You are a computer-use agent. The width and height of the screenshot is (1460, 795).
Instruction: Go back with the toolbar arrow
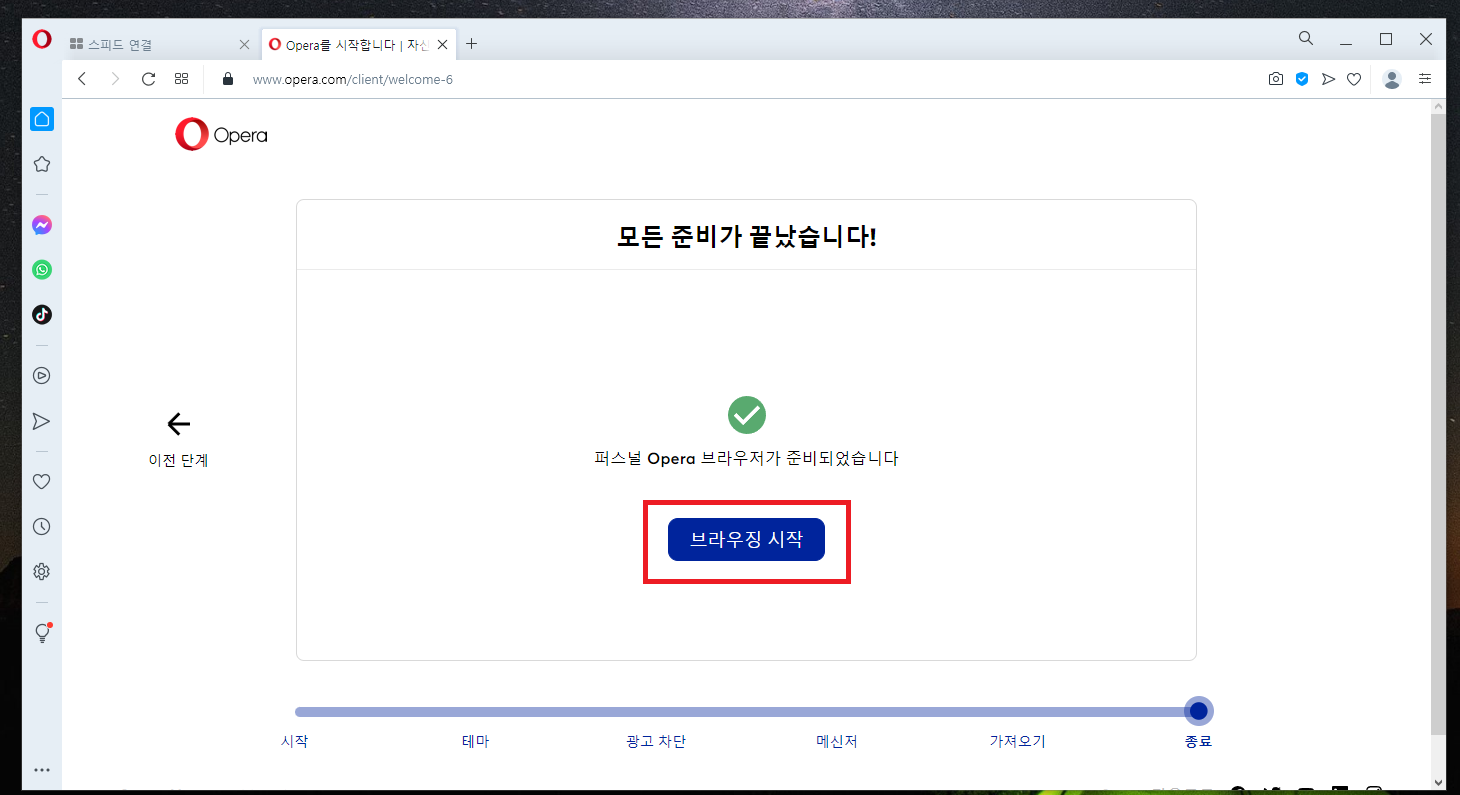point(82,79)
